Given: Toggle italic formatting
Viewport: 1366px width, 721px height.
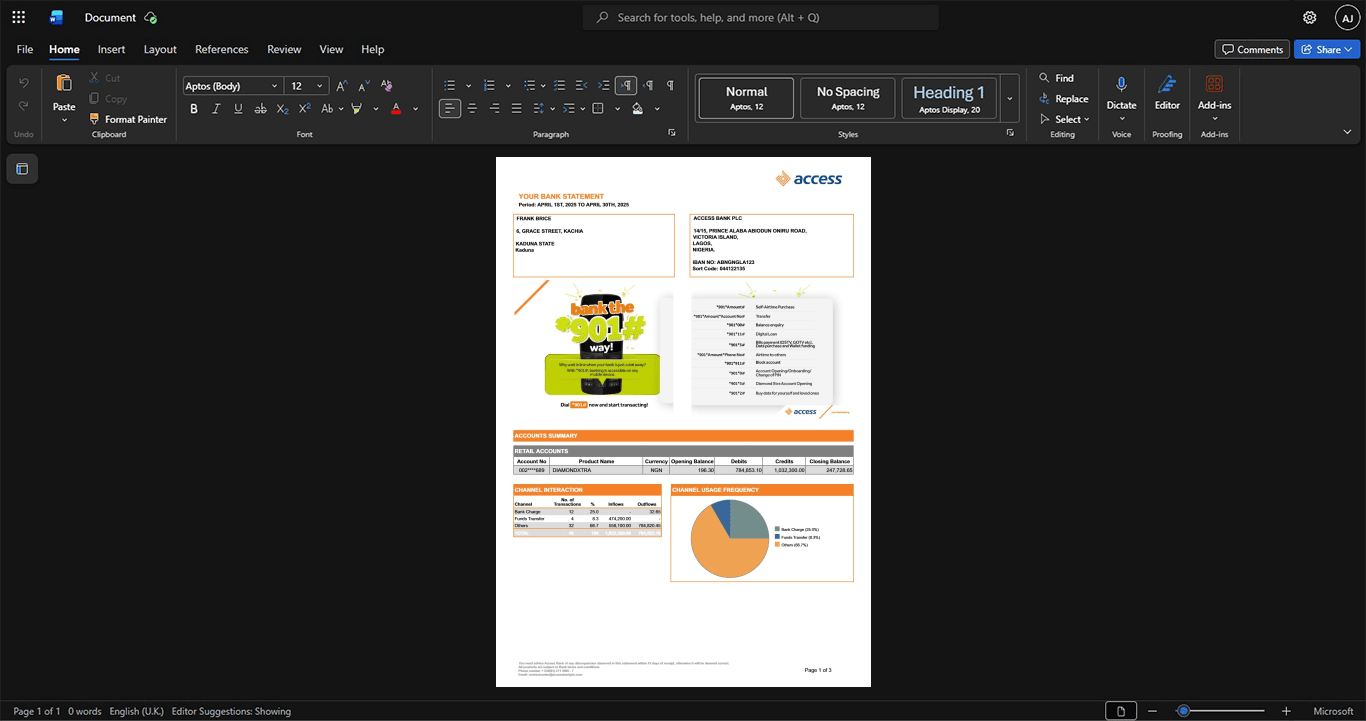Looking at the screenshot, I should (x=216, y=108).
